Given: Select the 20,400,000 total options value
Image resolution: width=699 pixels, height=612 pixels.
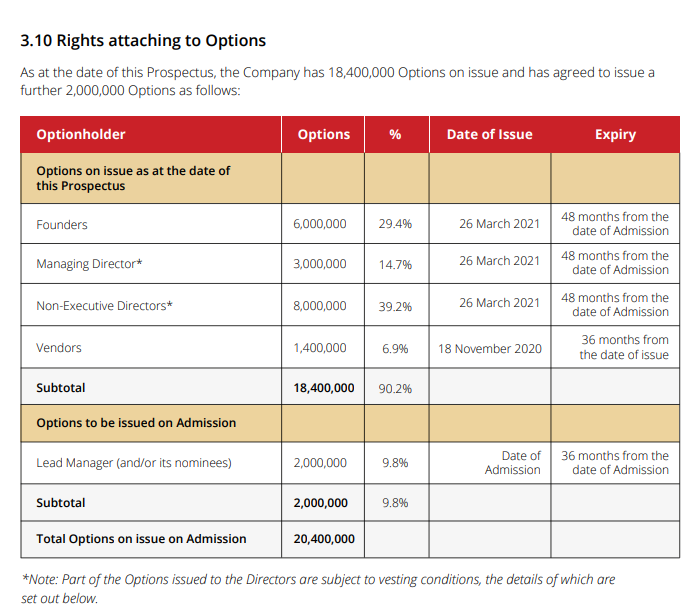Looking at the screenshot, I should click(x=324, y=539).
